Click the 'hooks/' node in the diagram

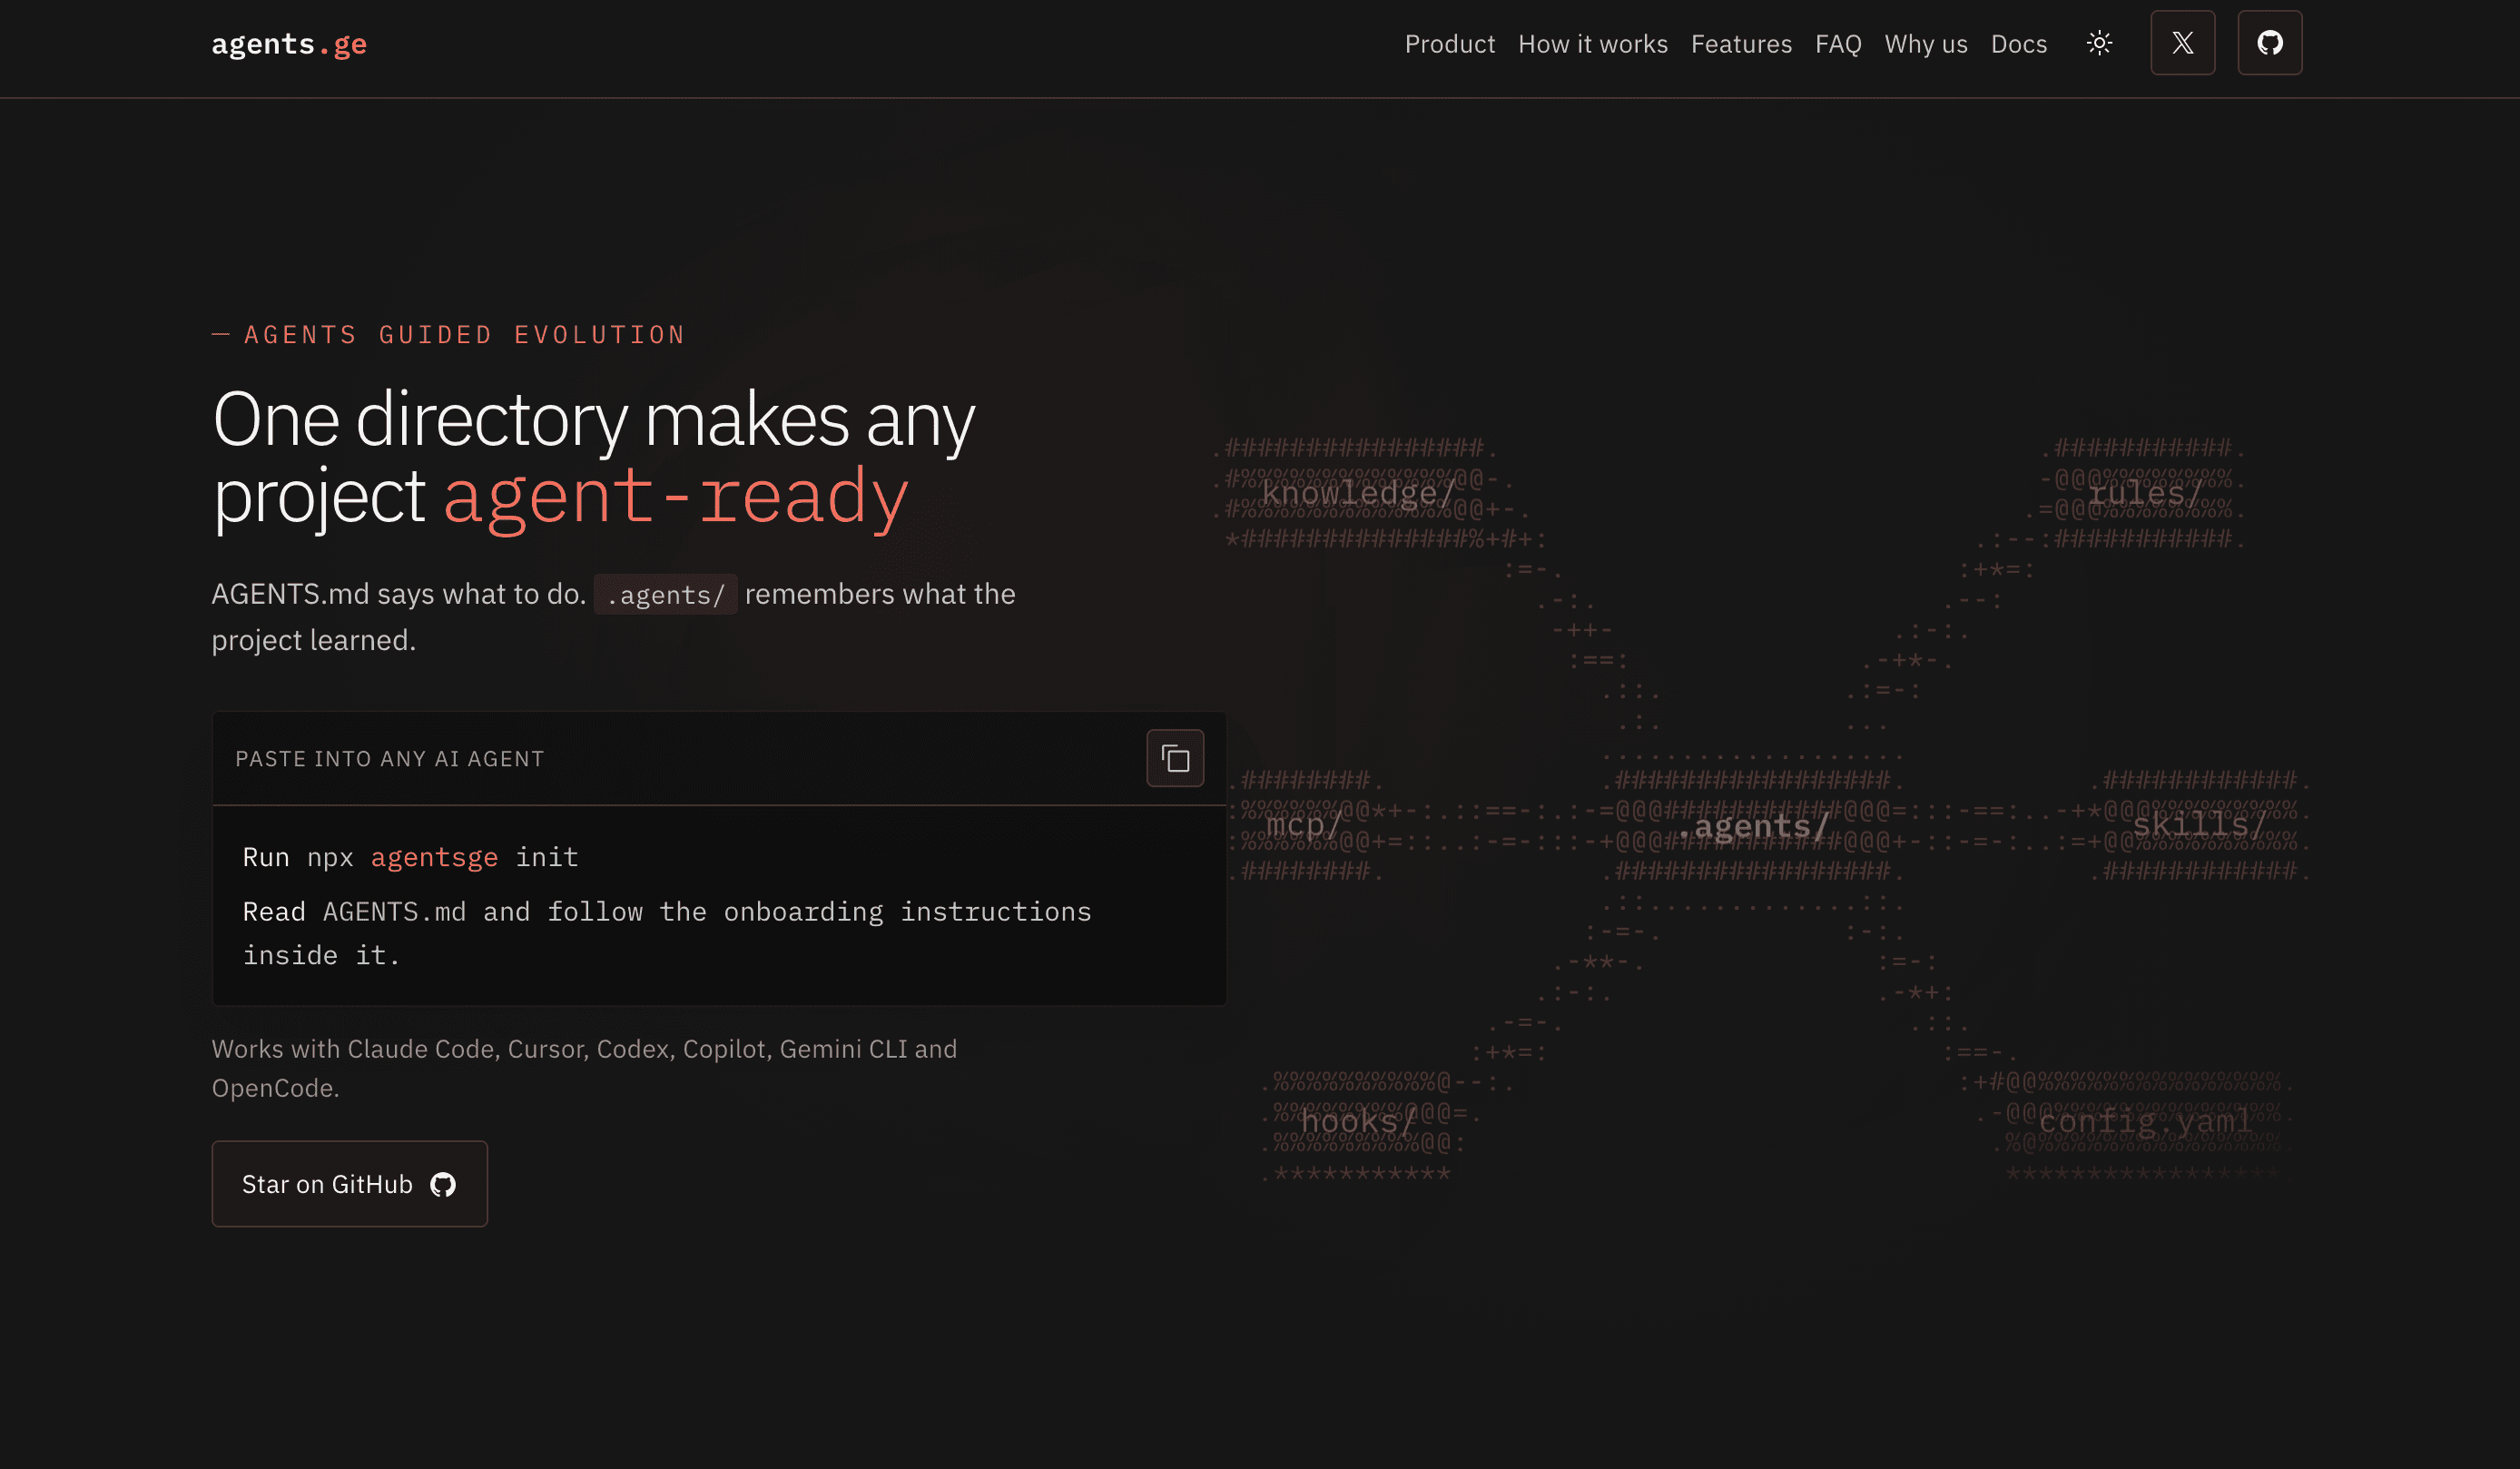click(x=1358, y=1123)
